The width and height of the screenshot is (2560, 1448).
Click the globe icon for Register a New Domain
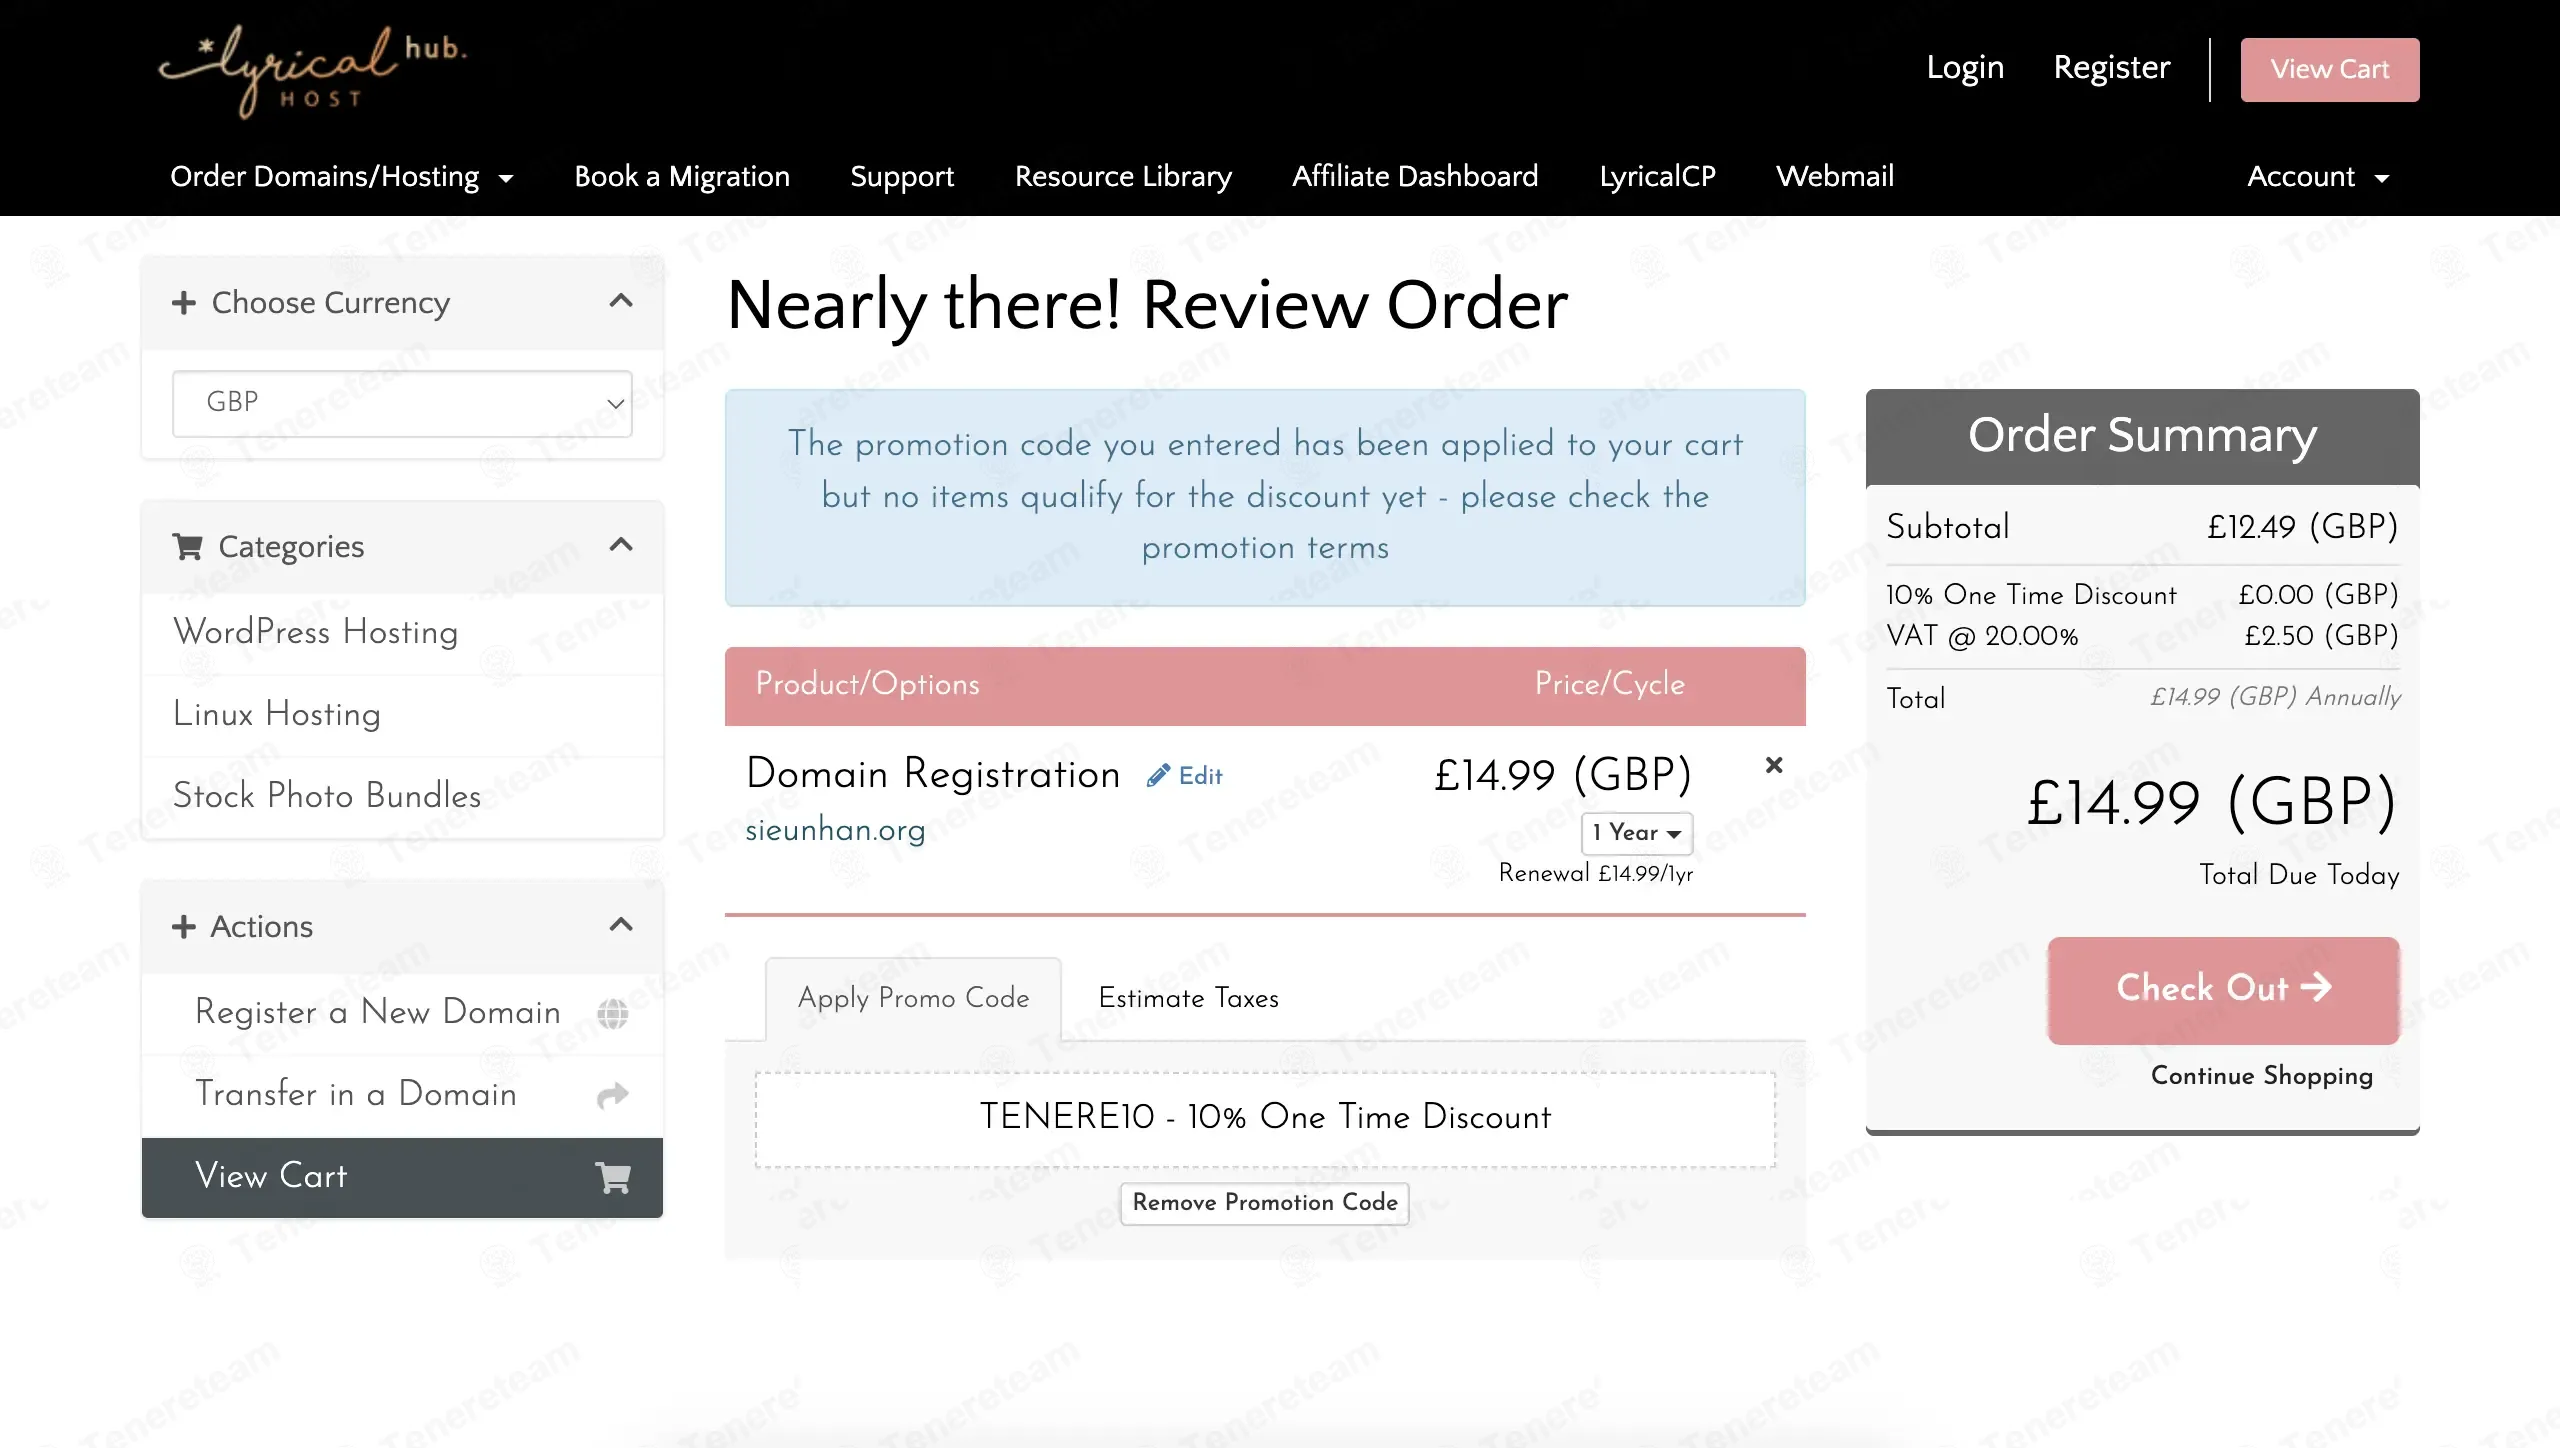point(612,1013)
